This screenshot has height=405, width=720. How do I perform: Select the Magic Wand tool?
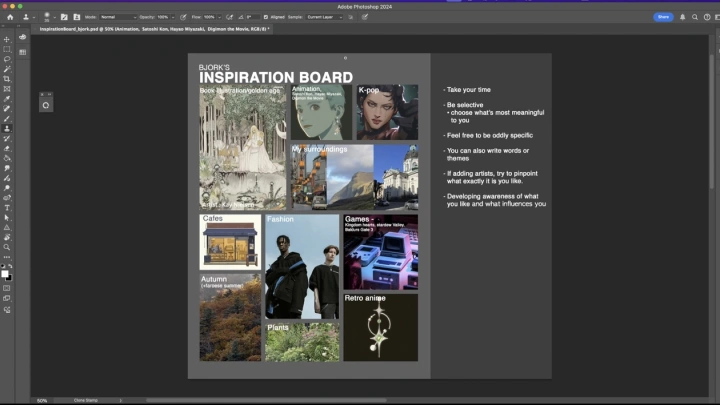coord(6,69)
